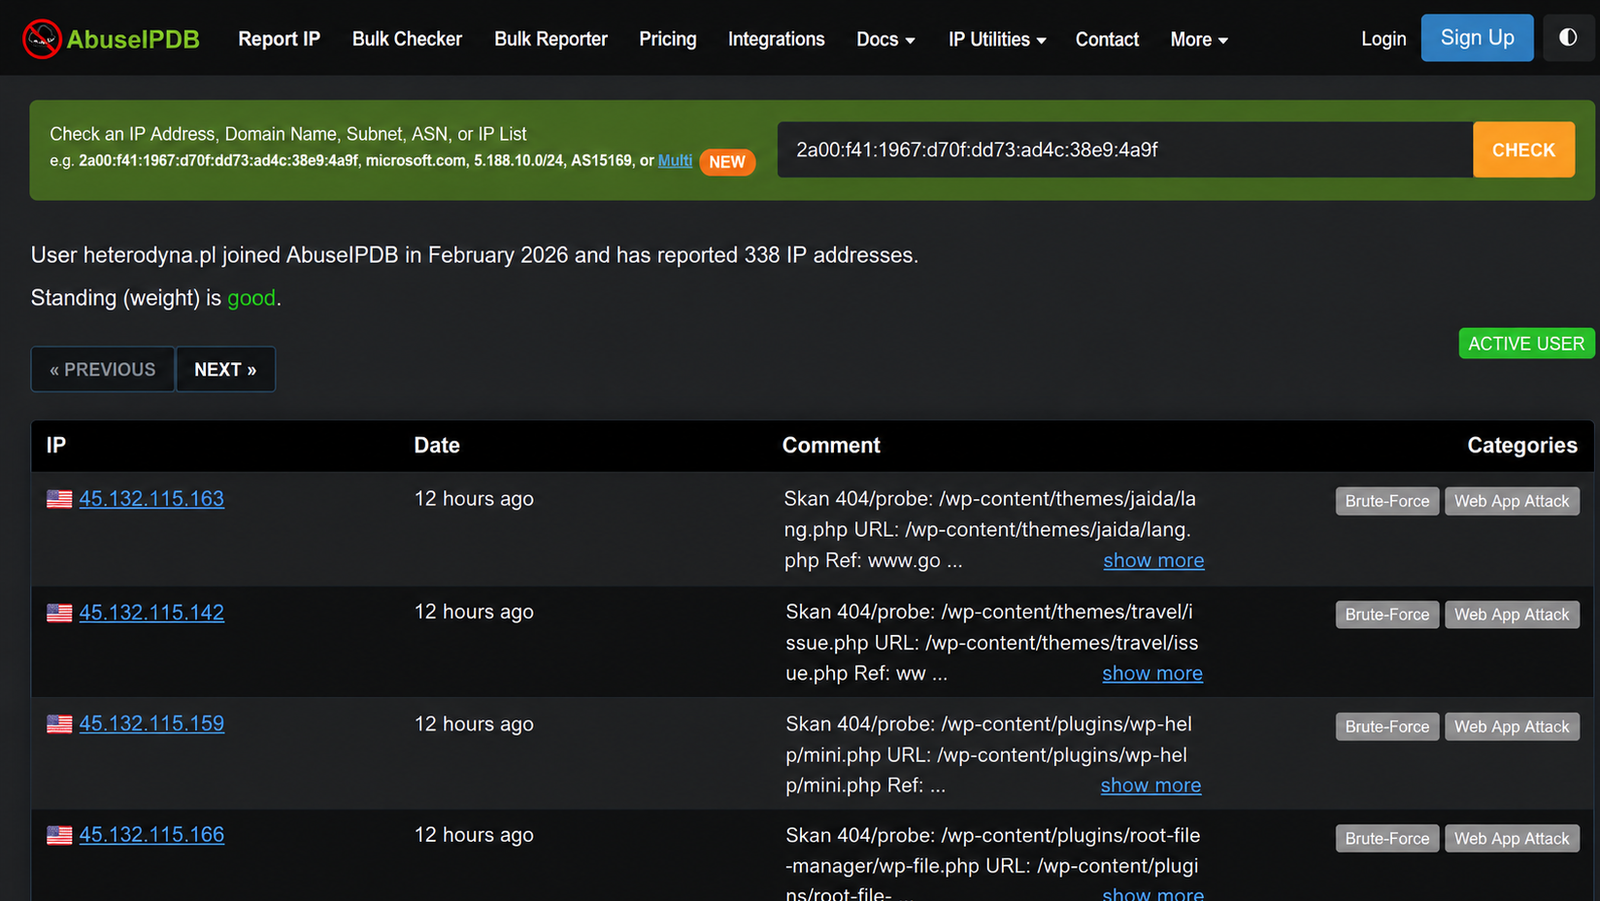The height and width of the screenshot is (901, 1600).
Task: Click the Login link
Action: [x=1383, y=39]
